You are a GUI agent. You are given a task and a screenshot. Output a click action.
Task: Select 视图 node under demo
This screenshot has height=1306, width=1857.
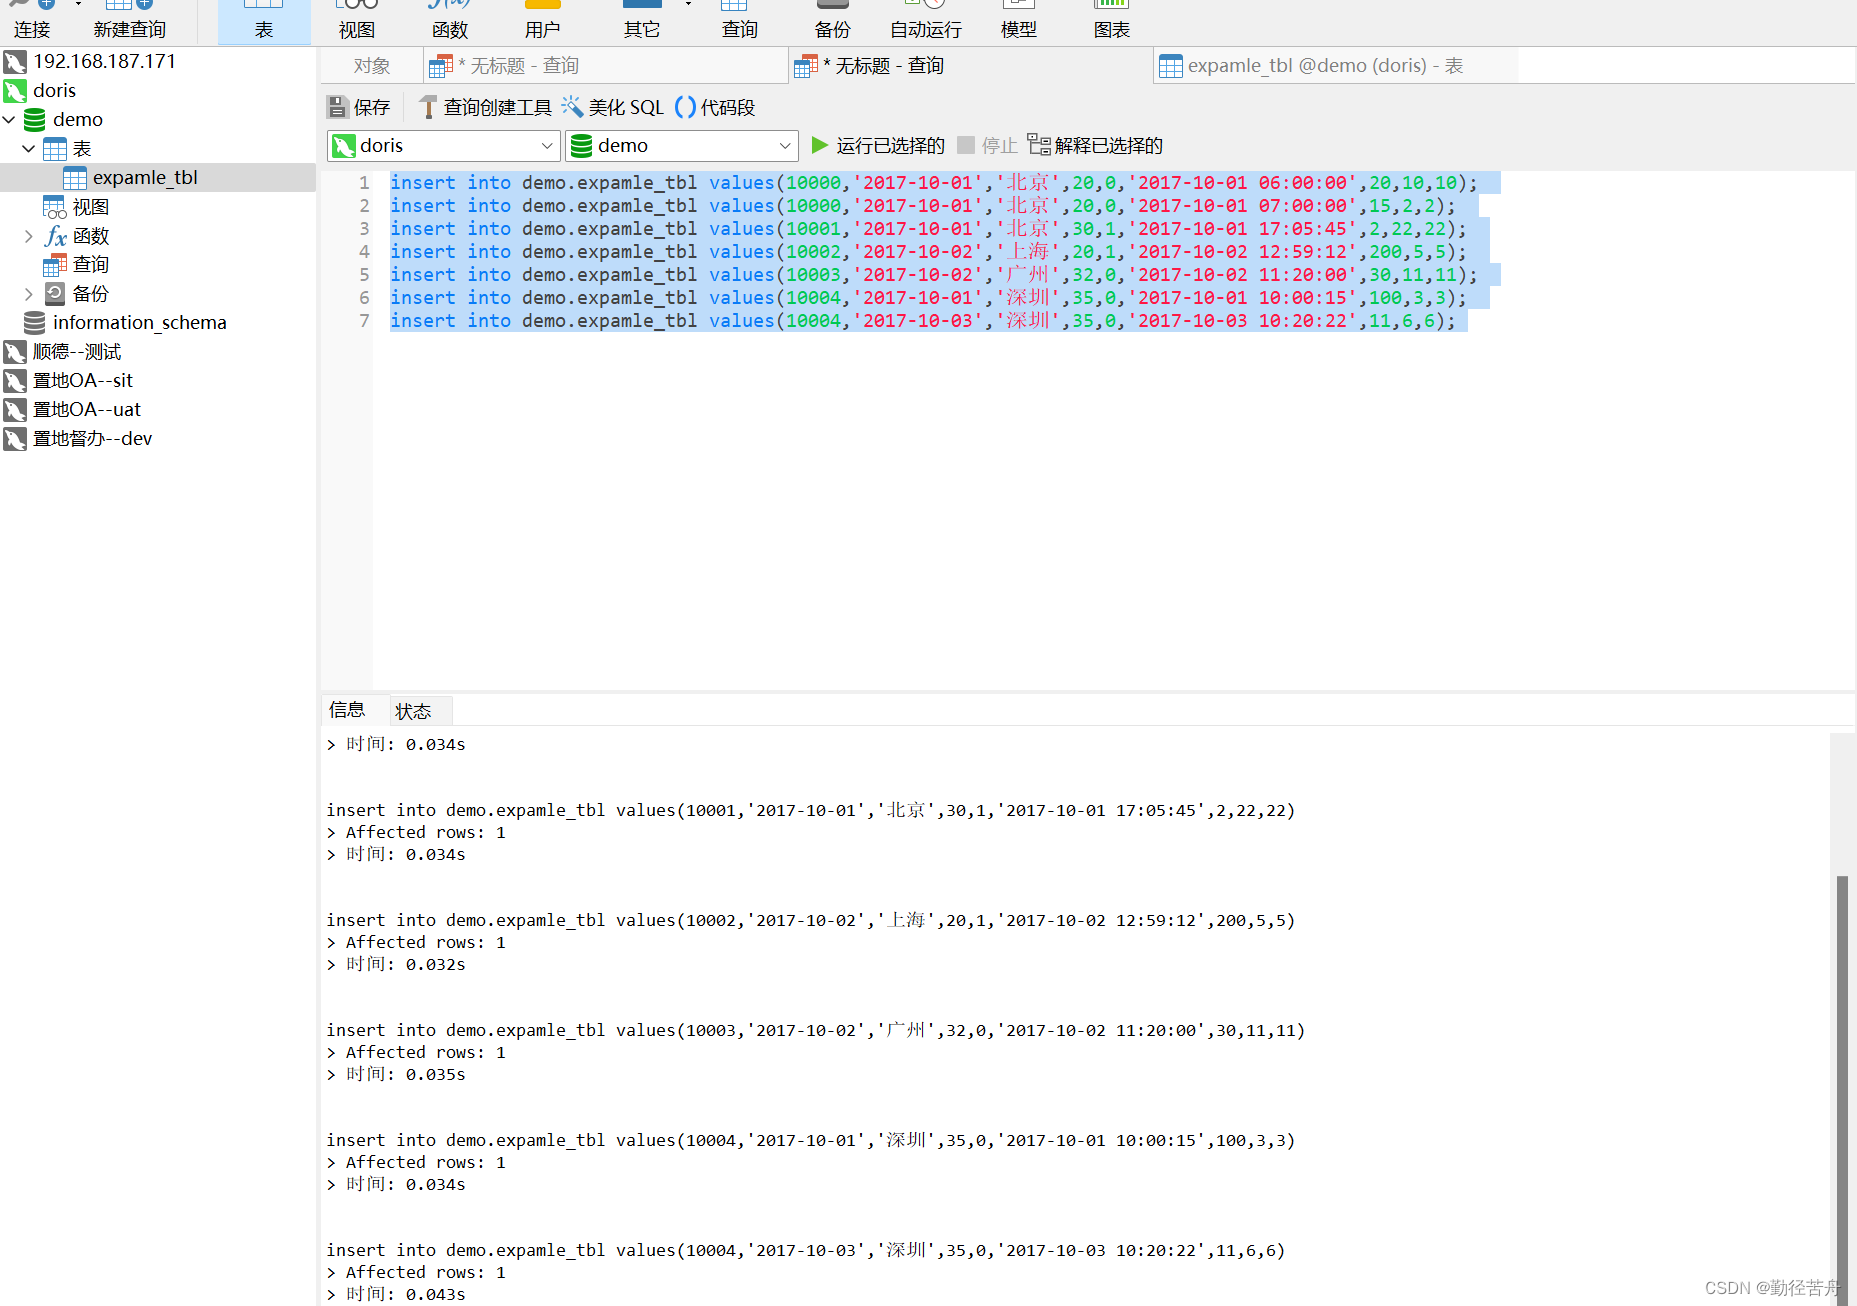pyautogui.click(x=90, y=207)
